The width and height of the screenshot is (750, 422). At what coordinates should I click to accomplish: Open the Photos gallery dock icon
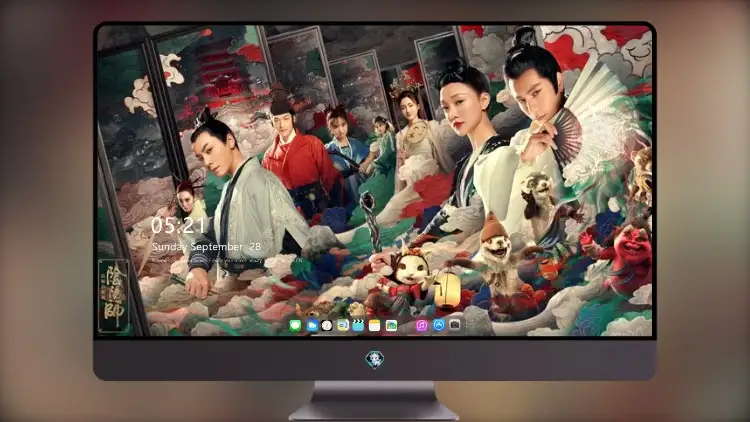pos(391,326)
